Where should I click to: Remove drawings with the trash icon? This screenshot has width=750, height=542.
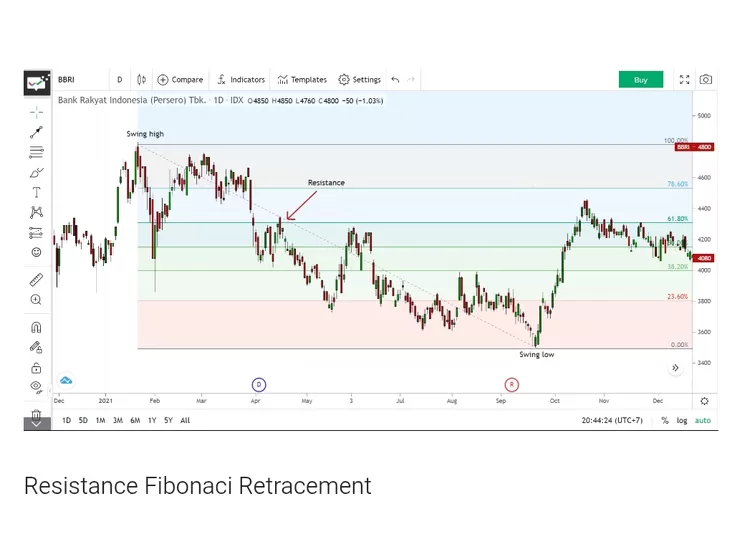click(36, 414)
